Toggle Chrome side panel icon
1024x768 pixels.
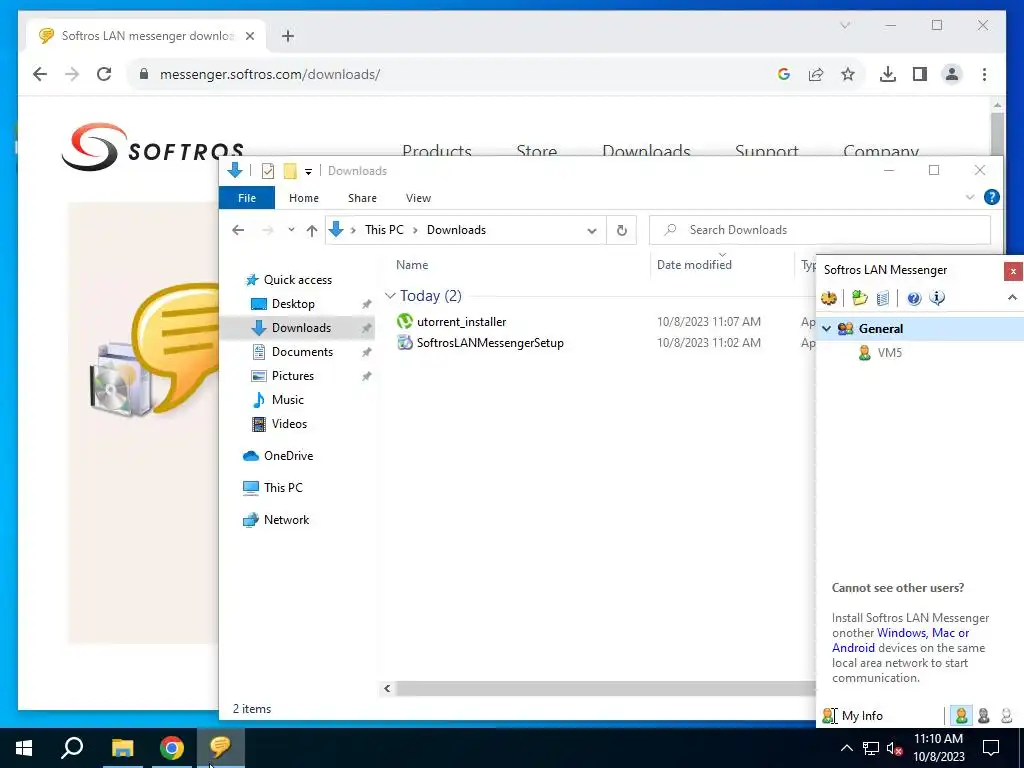pos(920,74)
